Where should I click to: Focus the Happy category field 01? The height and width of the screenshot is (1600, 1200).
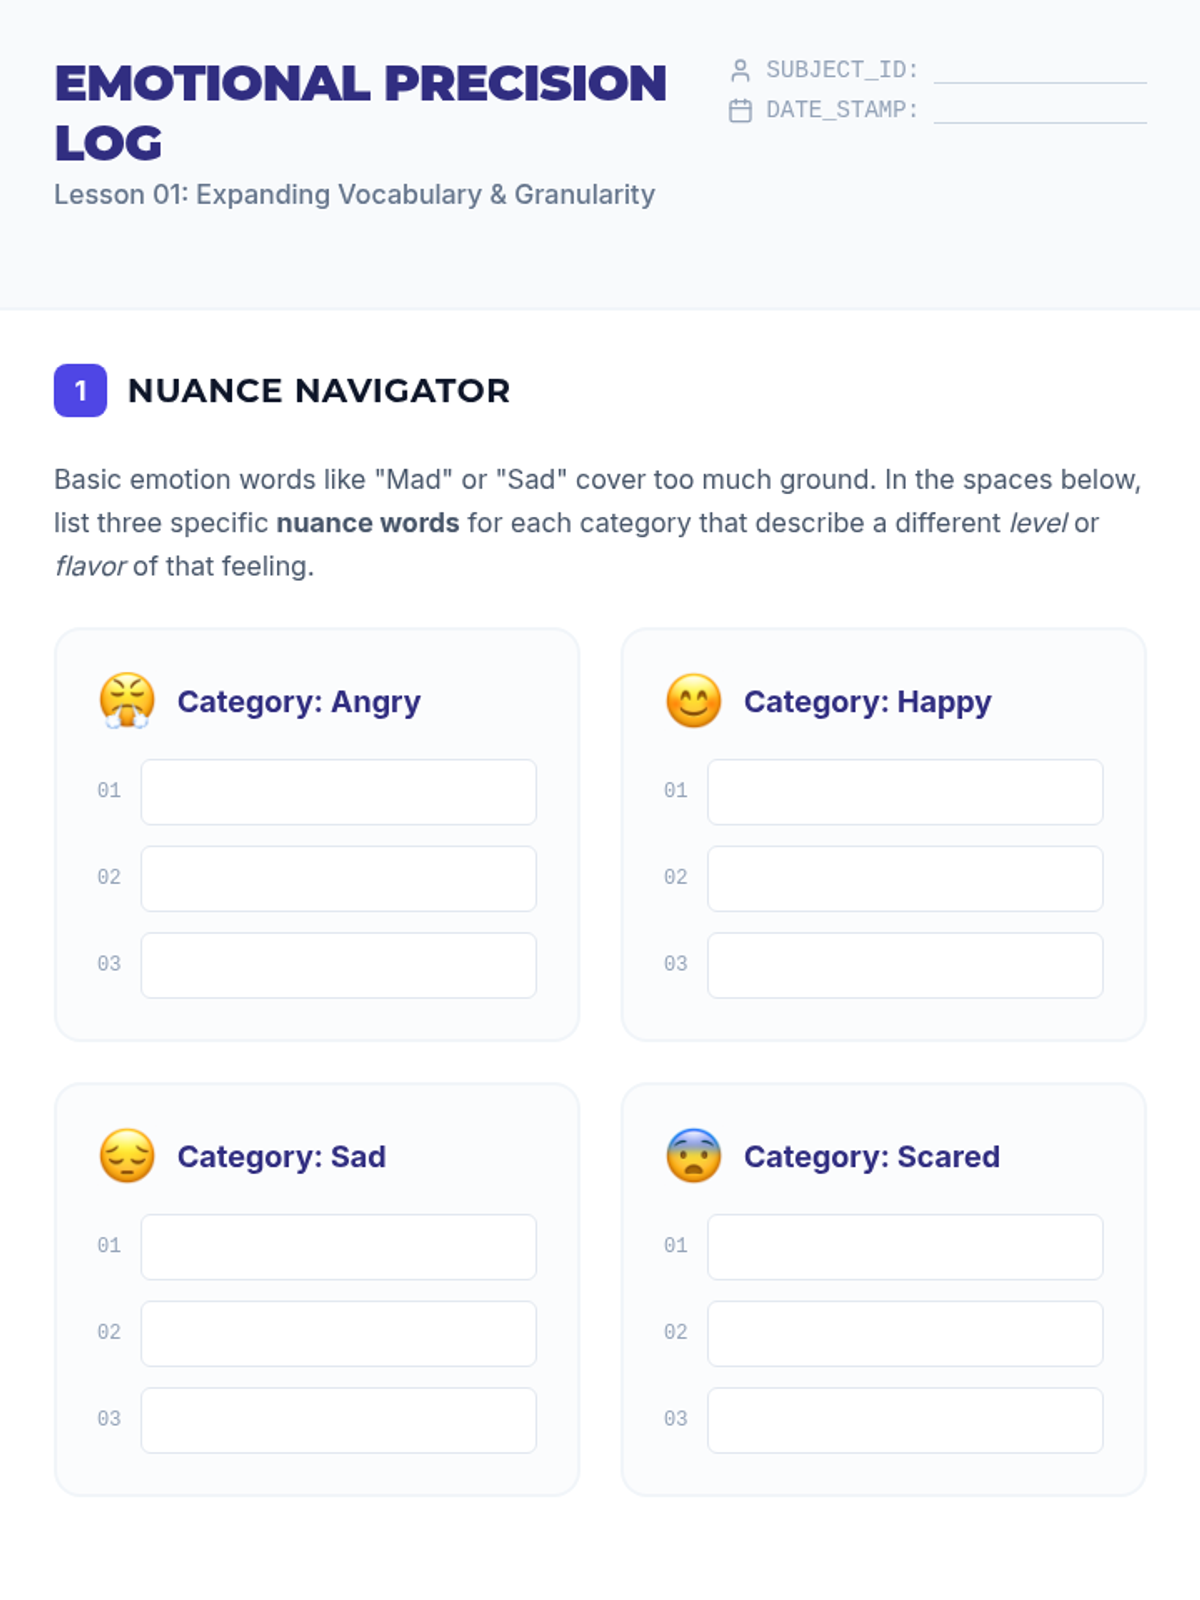(905, 792)
